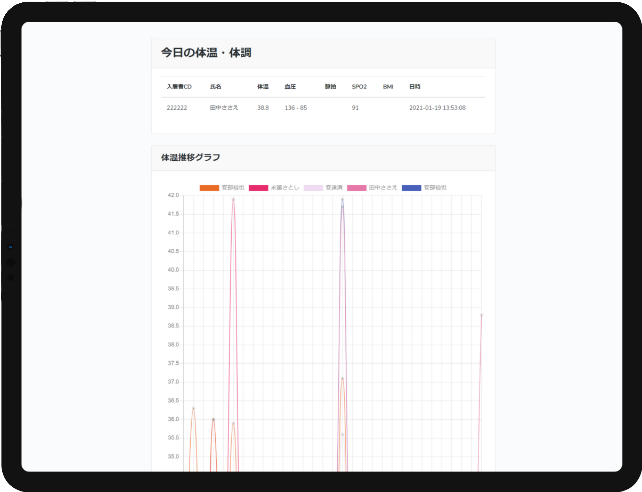The image size is (642, 492).
Task: Select resident code 222222 cell
Action: (x=178, y=107)
